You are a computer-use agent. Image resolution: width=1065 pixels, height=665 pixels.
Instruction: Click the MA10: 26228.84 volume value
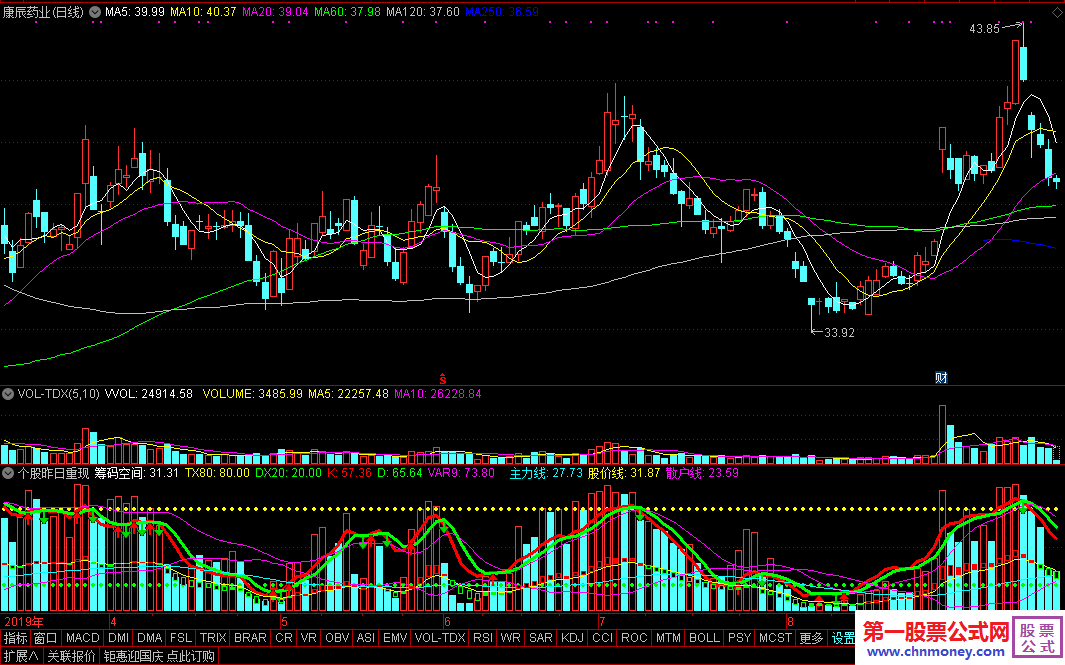click(438, 394)
